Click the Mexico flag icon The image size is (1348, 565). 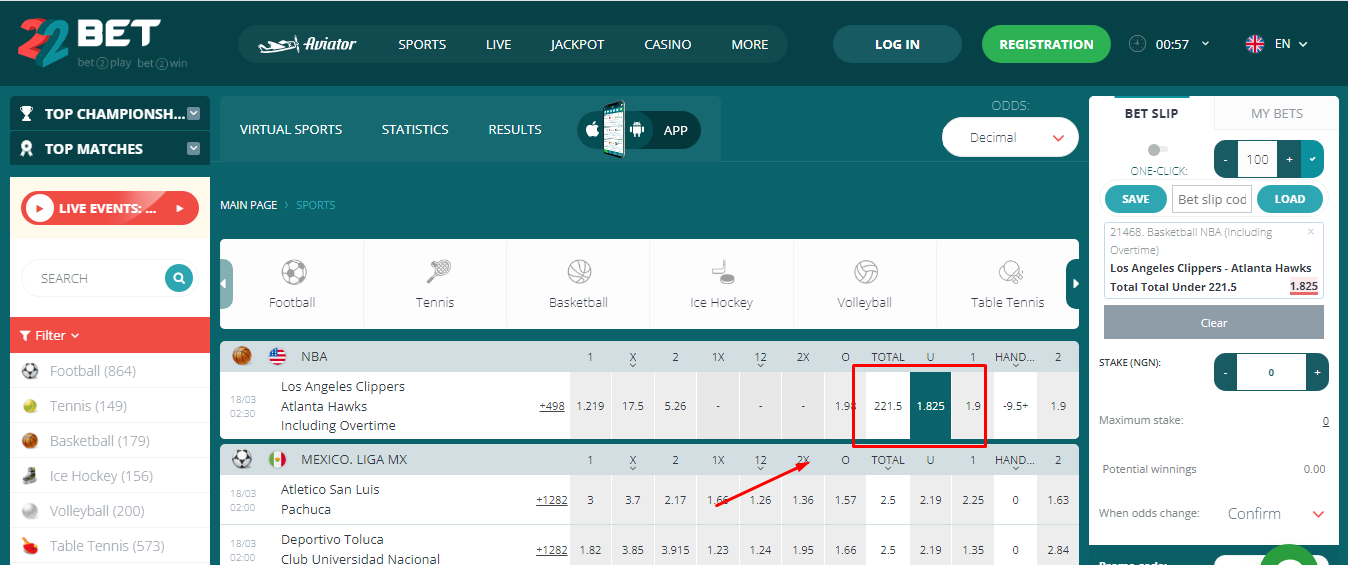277,459
